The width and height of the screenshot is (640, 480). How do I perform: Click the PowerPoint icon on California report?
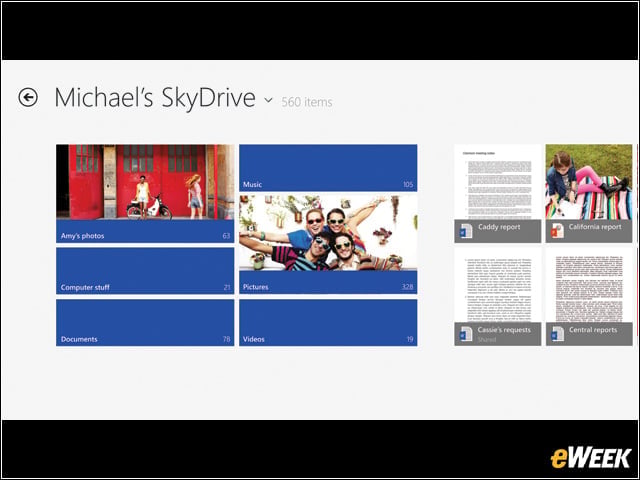pyautogui.click(x=557, y=231)
